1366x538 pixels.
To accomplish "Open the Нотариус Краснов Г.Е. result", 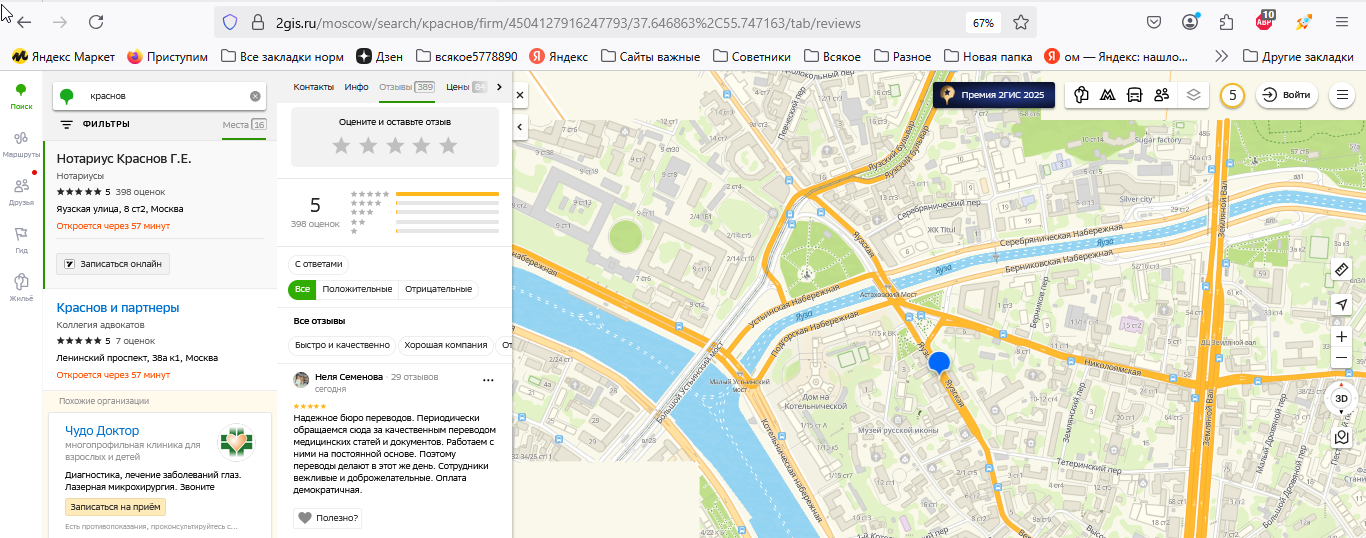I will 124,158.
